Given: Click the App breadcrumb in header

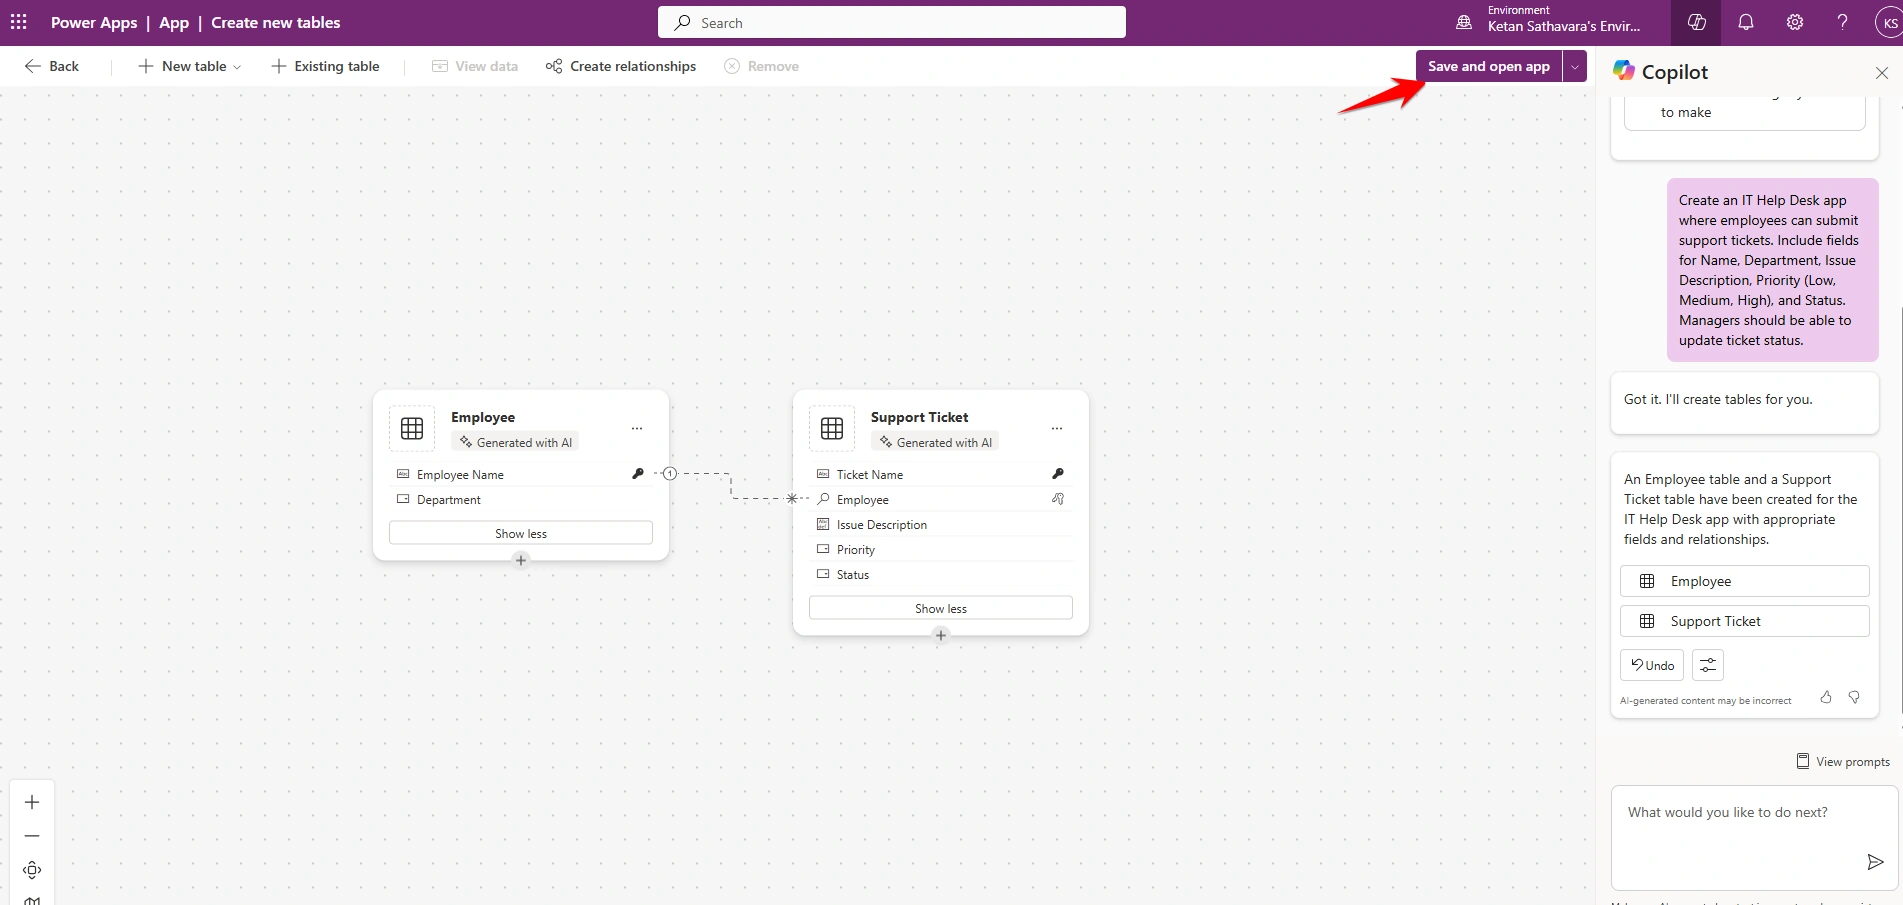Looking at the screenshot, I should point(174,23).
